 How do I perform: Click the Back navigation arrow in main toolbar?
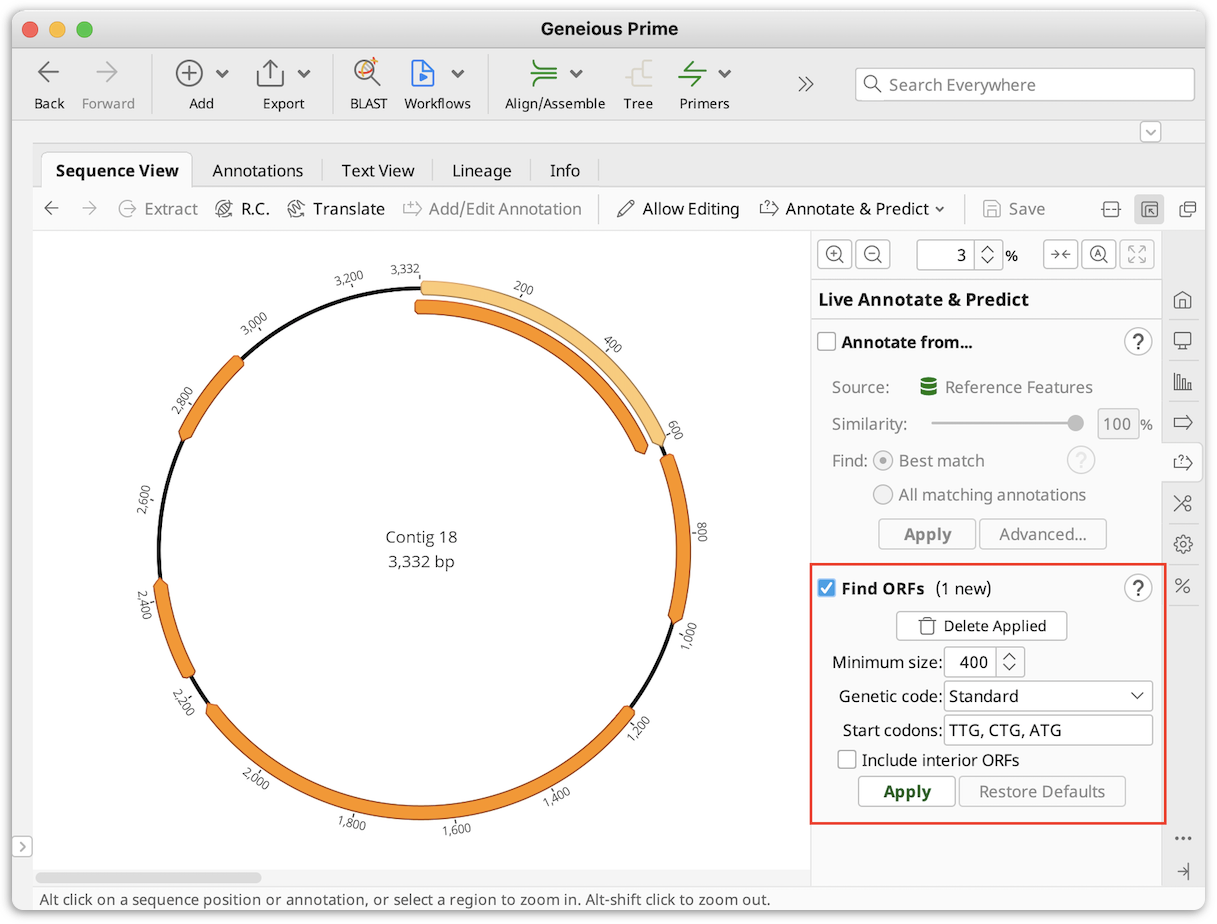pyautogui.click(x=48, y=73)
